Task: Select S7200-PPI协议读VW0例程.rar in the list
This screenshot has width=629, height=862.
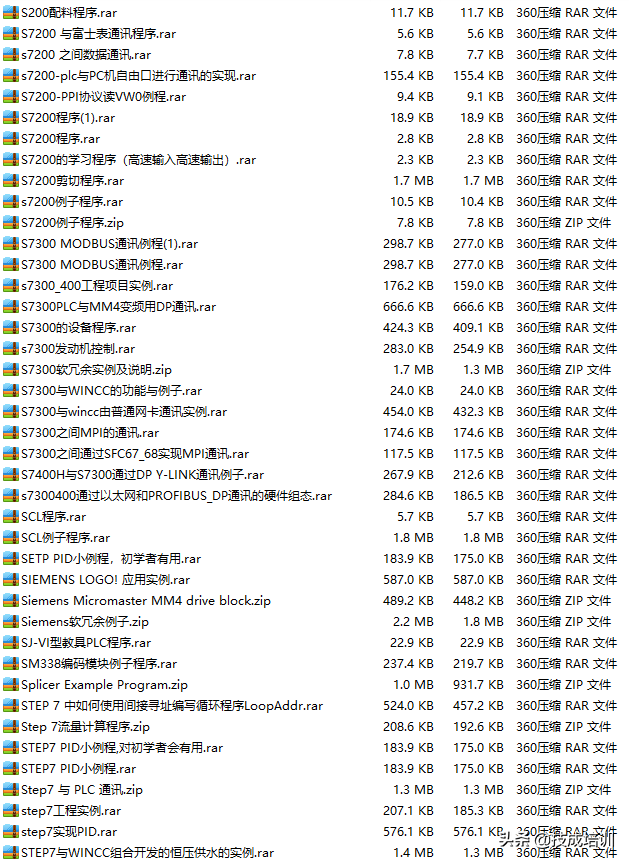Action: pyautogui.click(x=103, y=96)
